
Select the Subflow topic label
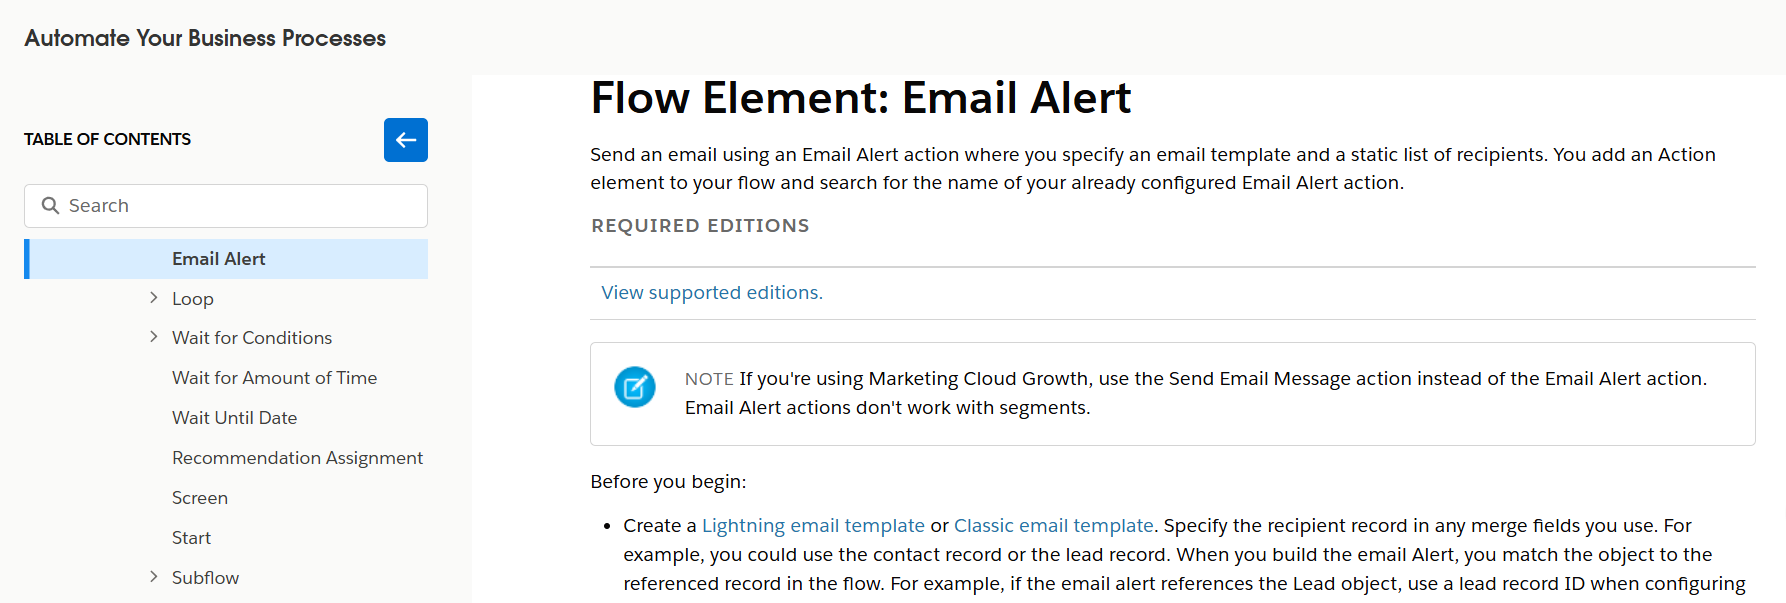point(205,577)
